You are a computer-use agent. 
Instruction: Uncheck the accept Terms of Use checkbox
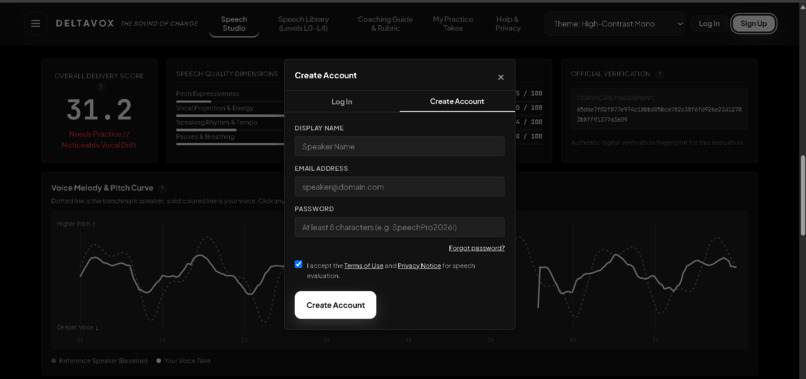tap(299, 264)
